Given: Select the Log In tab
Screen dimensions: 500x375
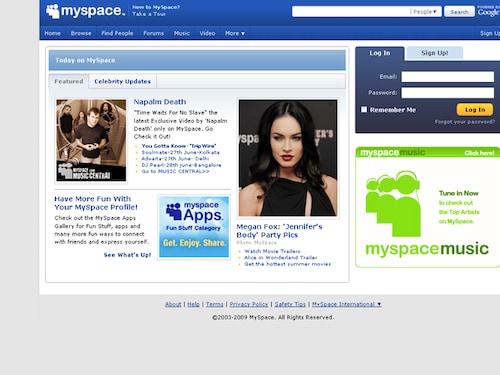Looking at the screenshot, I should tap(380, 53).
